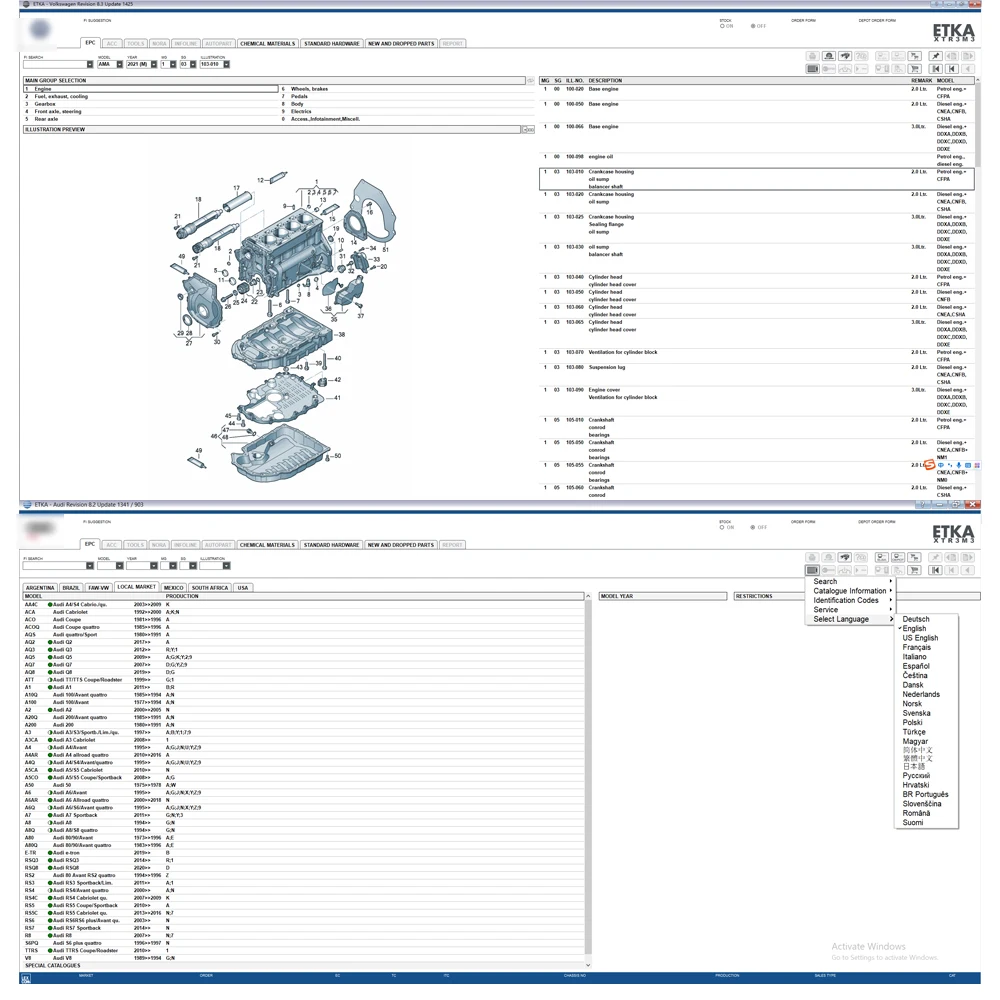The image size is (1000, 1000).
Task: Open the Standard Hardware tab in the Volkswagen window
Action: [x=332, y=44]
